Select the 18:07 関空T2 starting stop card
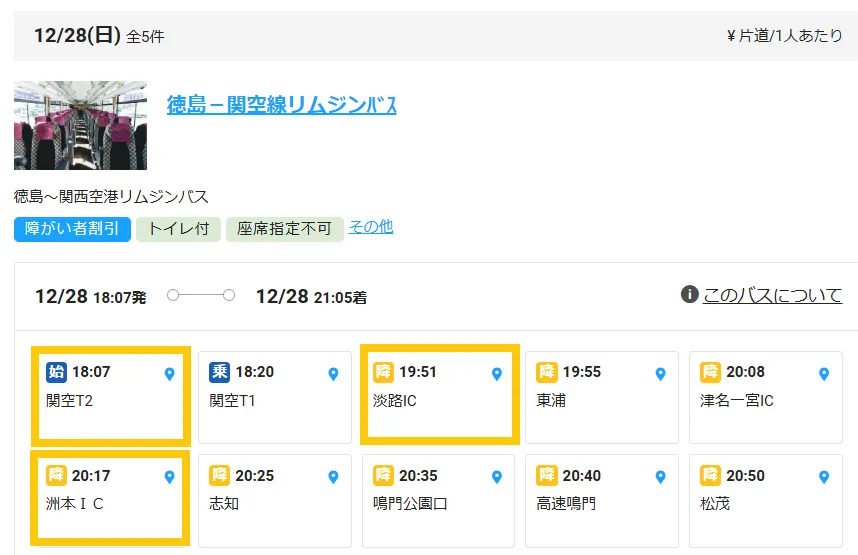 pyautogui.click(x=110, y=395)
